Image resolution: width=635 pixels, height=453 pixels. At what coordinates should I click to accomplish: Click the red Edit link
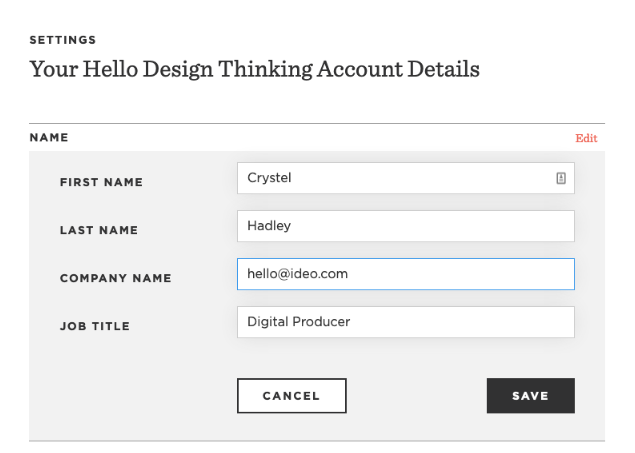(x=586, y=138)
